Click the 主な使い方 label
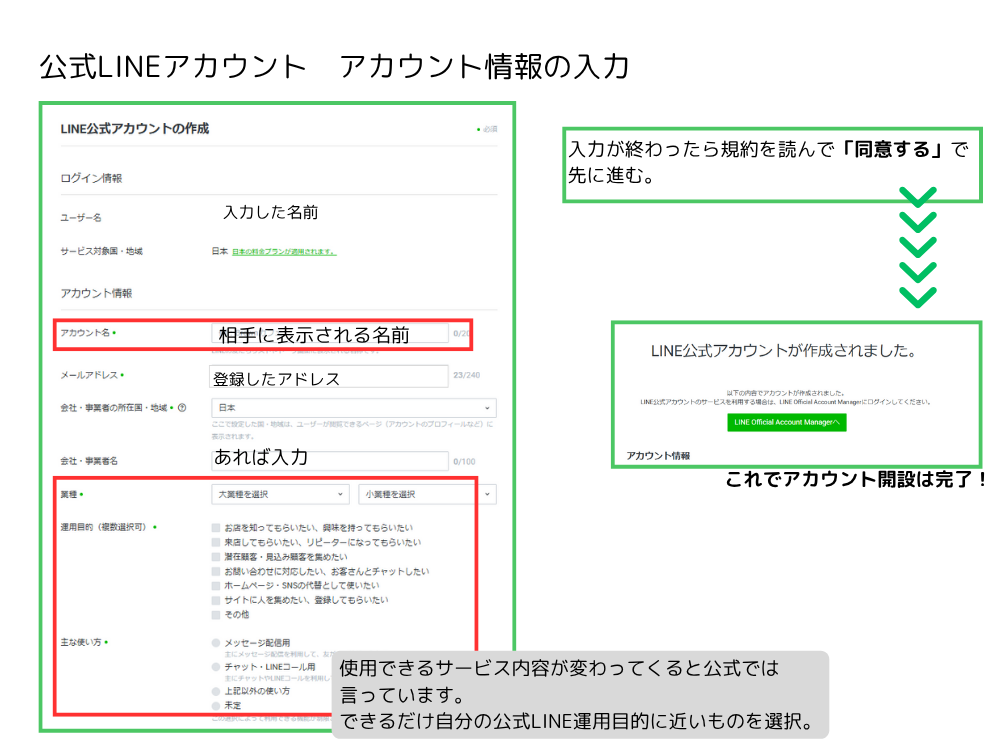The width and height of the screenshot is (1000, 750). click(81, 642)
